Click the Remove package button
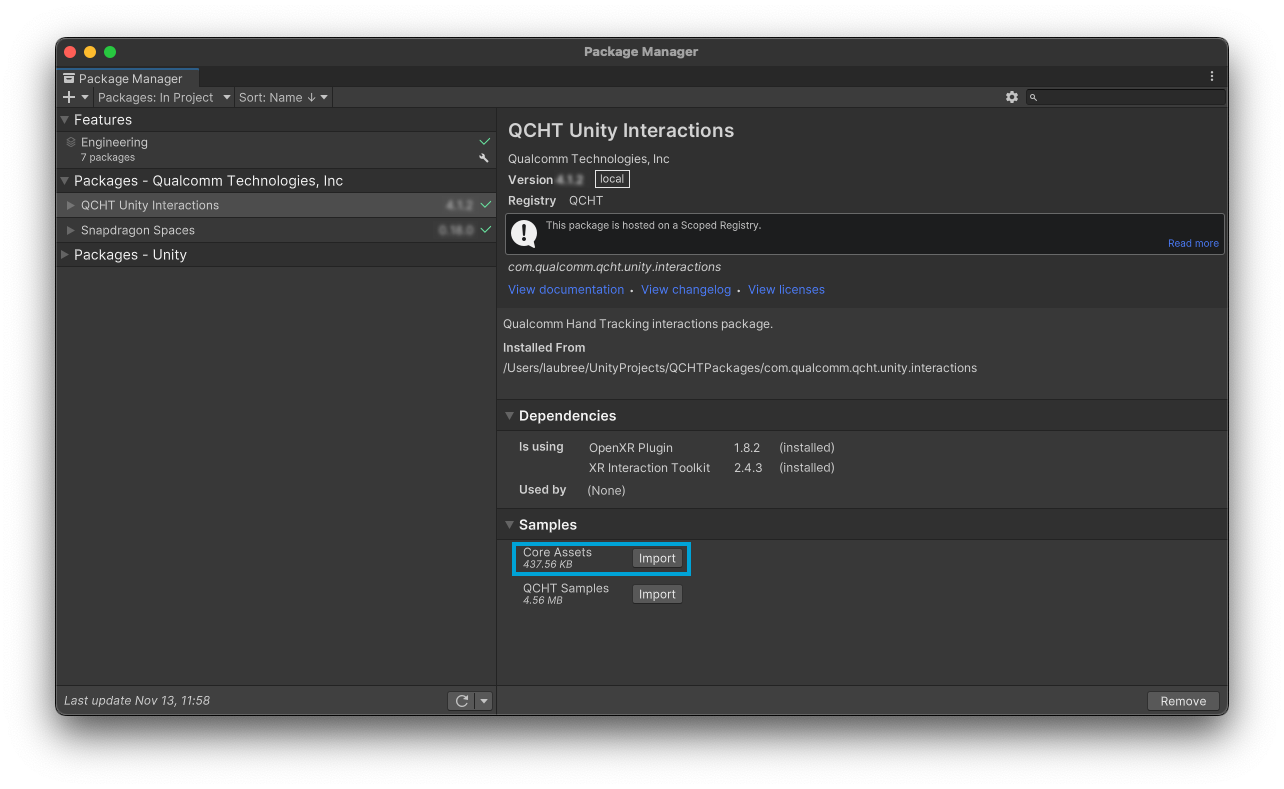This screenshot has width=1284, height=789. pos(1183,701)
